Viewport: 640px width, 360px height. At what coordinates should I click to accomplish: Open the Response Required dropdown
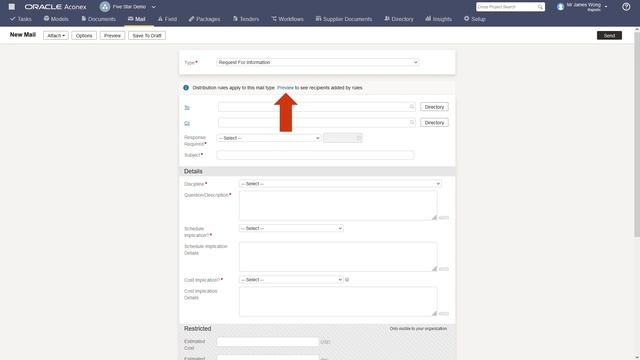coord(269,138)
